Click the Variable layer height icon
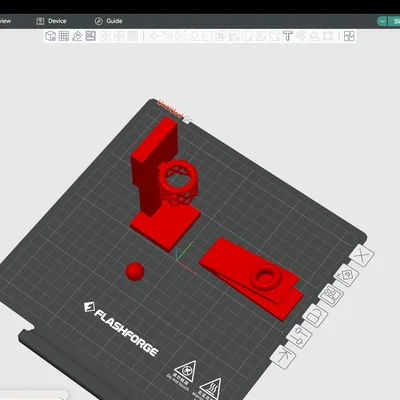This screenshot has width=400, height=400. click(x=132, y=36)
